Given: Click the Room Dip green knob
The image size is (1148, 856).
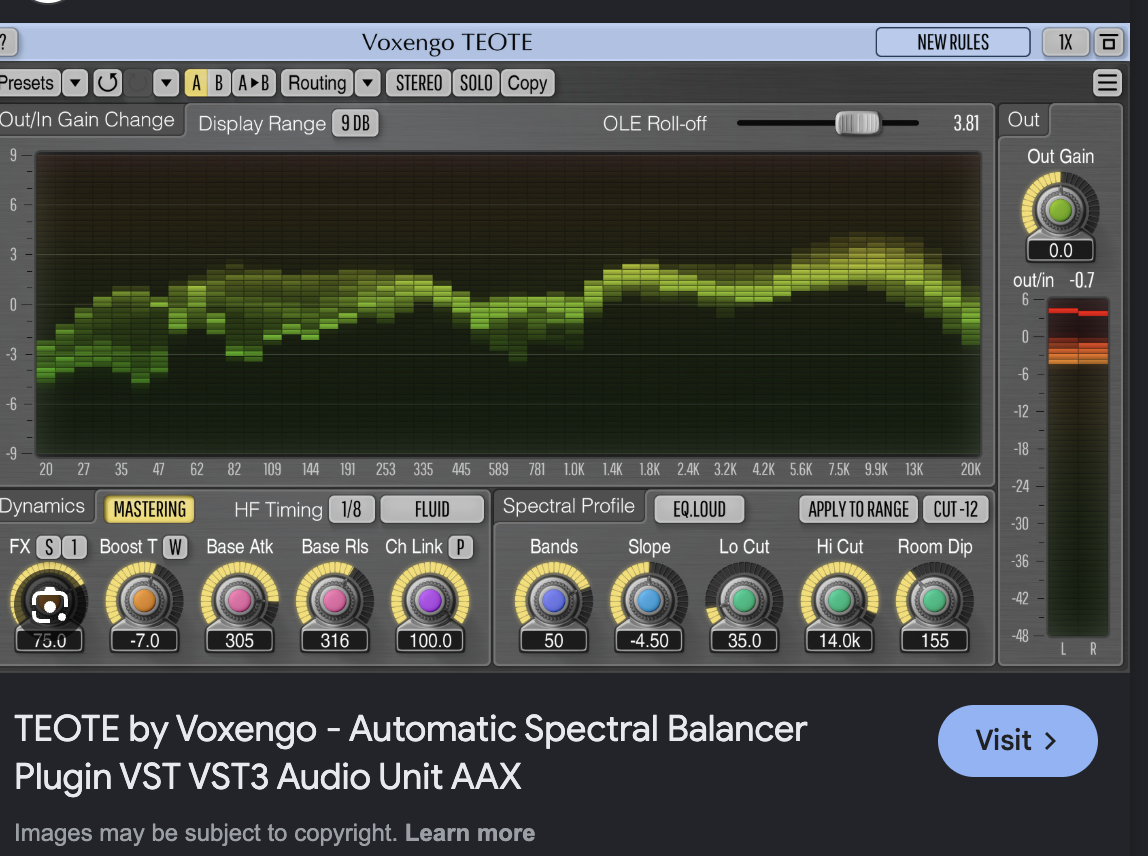Looking at the screenshot, I should pos(934,600).
